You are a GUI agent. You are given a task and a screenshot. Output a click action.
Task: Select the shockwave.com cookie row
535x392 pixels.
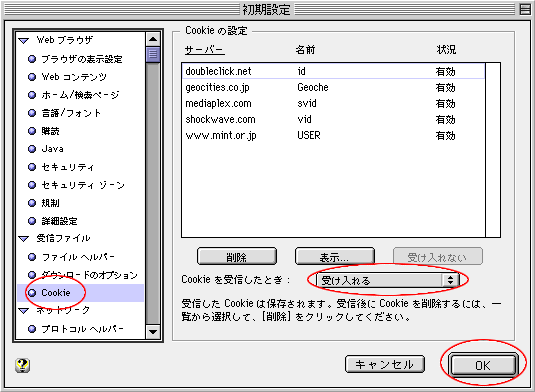pyautogui.click(x=333, y=120)
